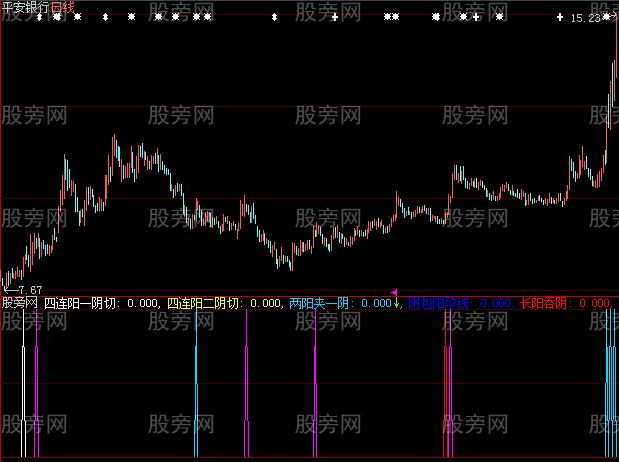Select the red 长阳吞阴 indicator label
Viewport: 619px width, 462px height.
tap(543, 303)
